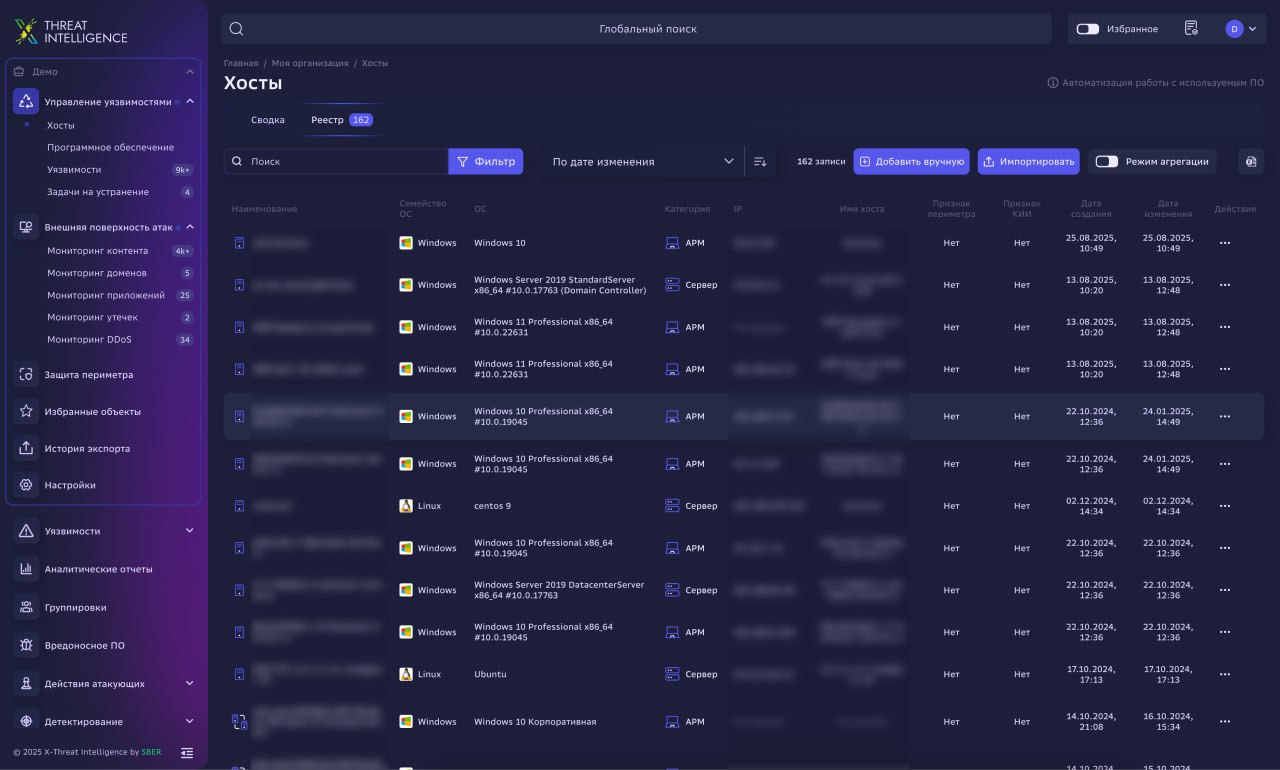Enable Режим агрегации toggle
Screen dimensions: 1280x770
1106,162
